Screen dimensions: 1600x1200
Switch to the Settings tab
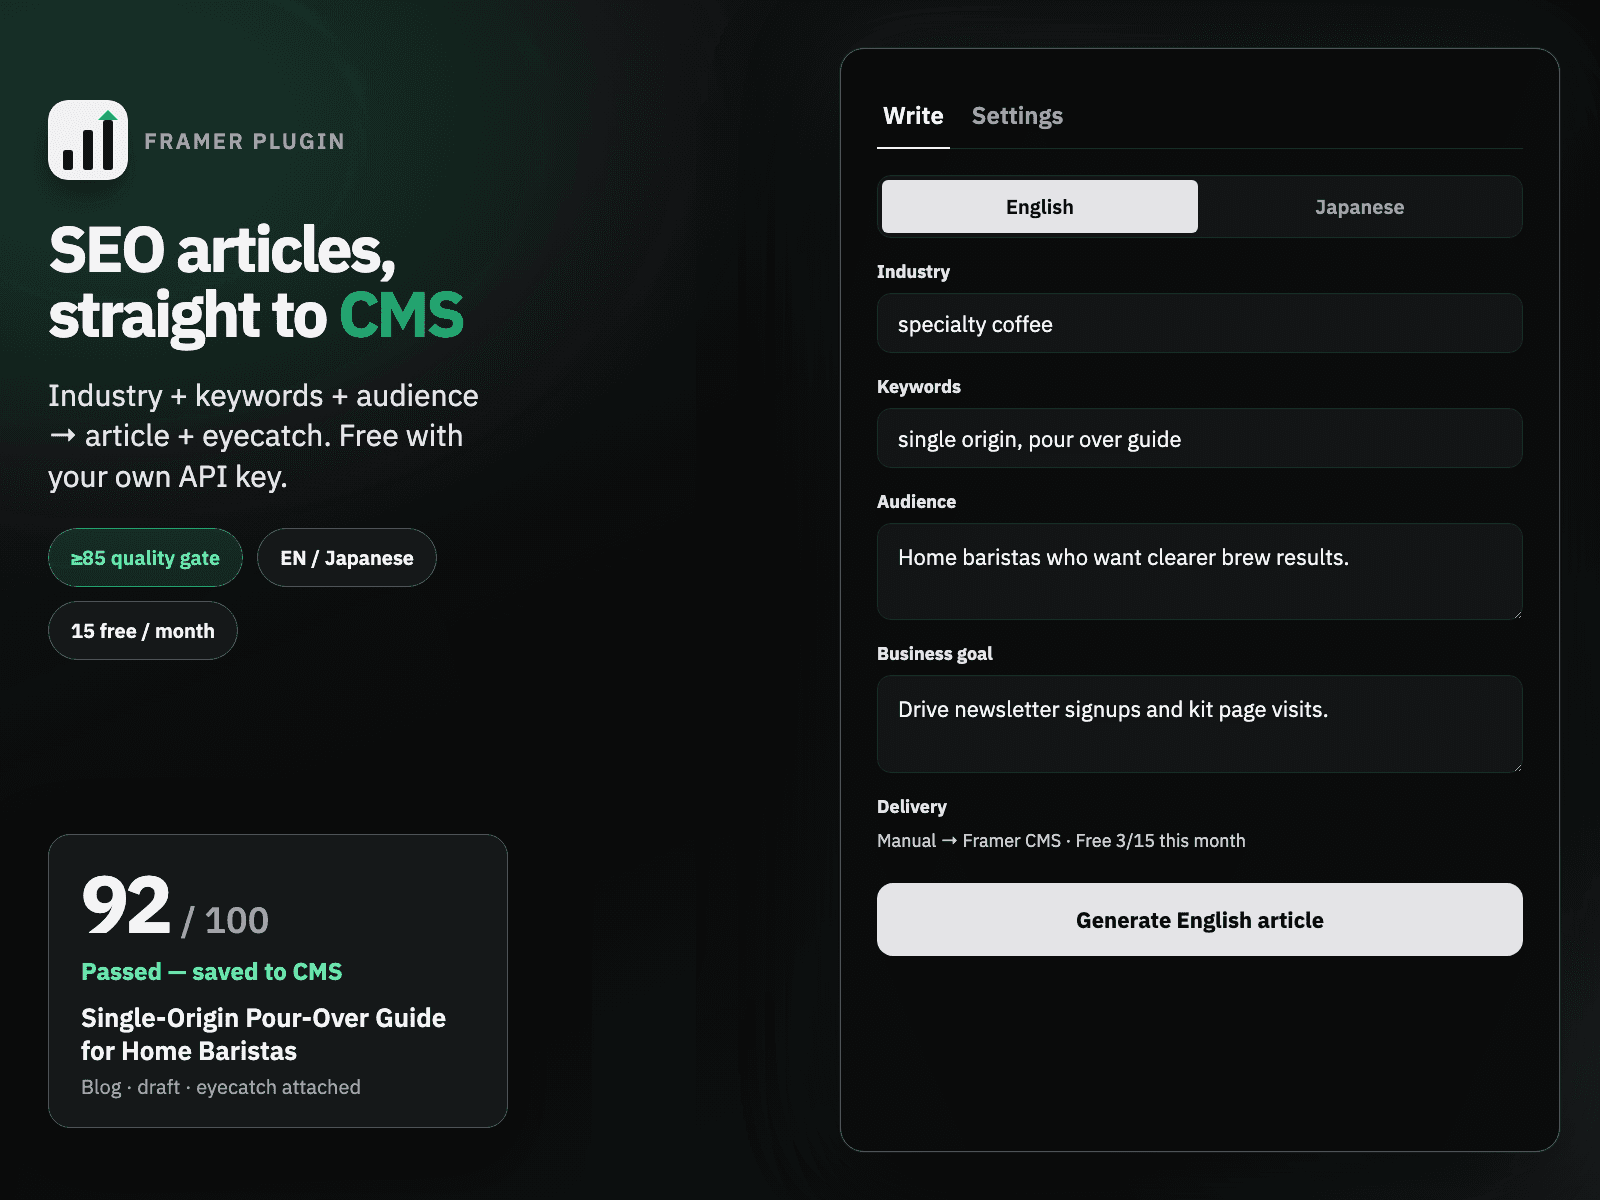click(1017, 116)
